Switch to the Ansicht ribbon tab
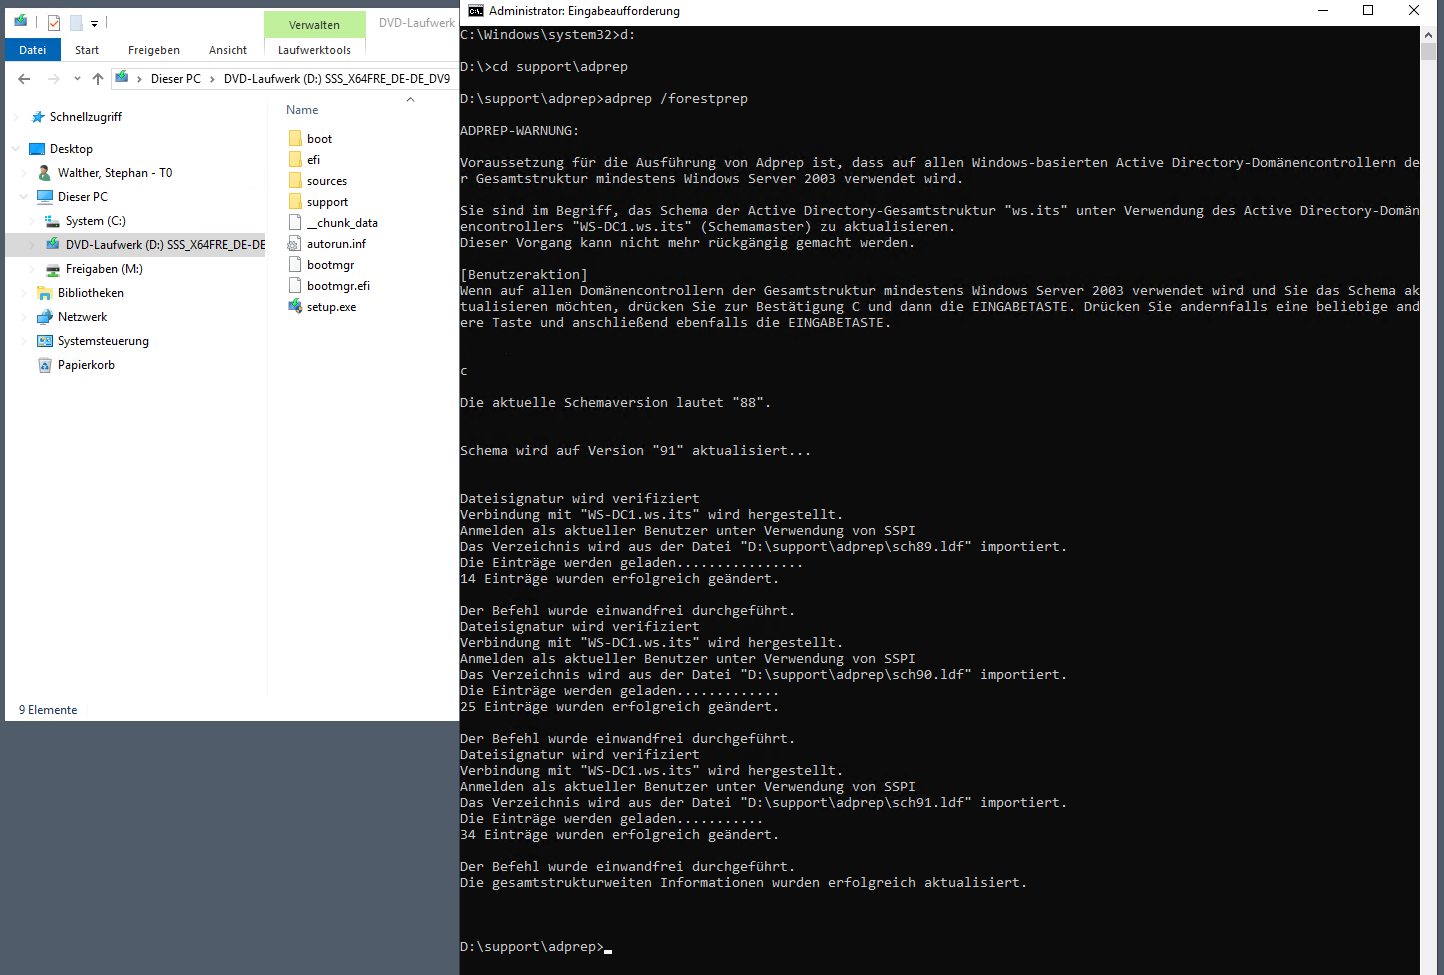Viewport: 1444px width, 975px height. 228,50
